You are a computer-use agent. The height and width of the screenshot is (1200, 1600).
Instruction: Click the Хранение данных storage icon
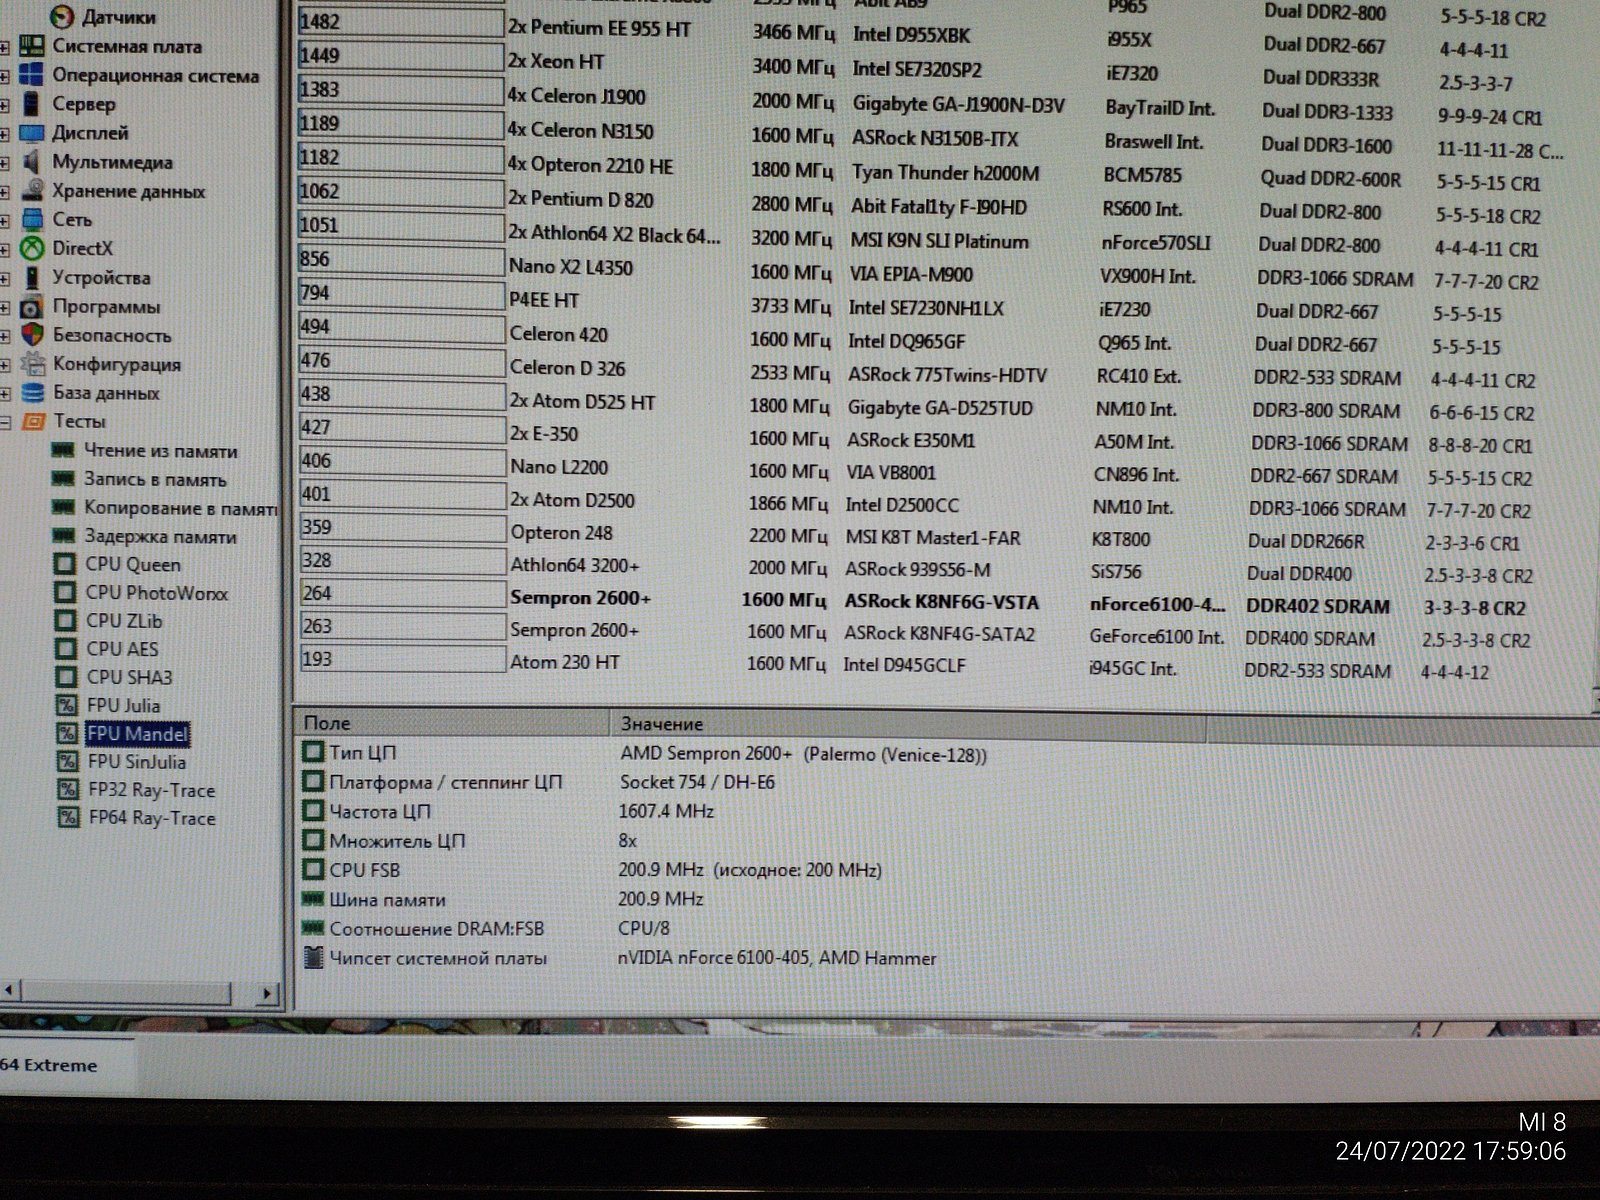(x=33, y=191)
